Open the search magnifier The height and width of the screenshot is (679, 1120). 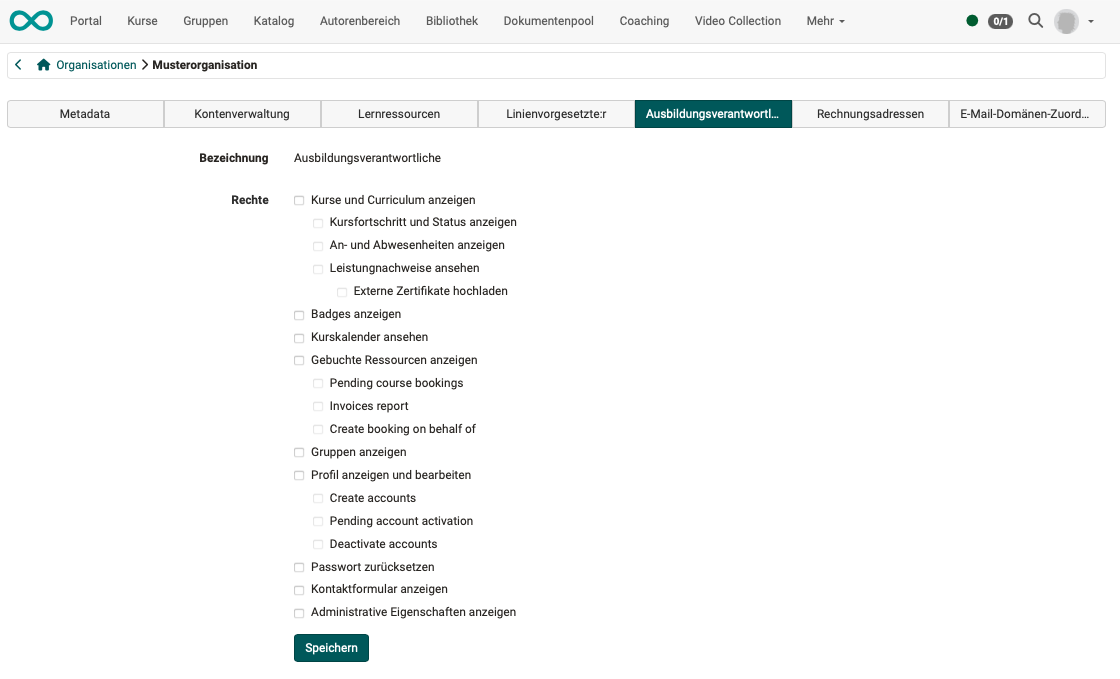coord(1035,20)
